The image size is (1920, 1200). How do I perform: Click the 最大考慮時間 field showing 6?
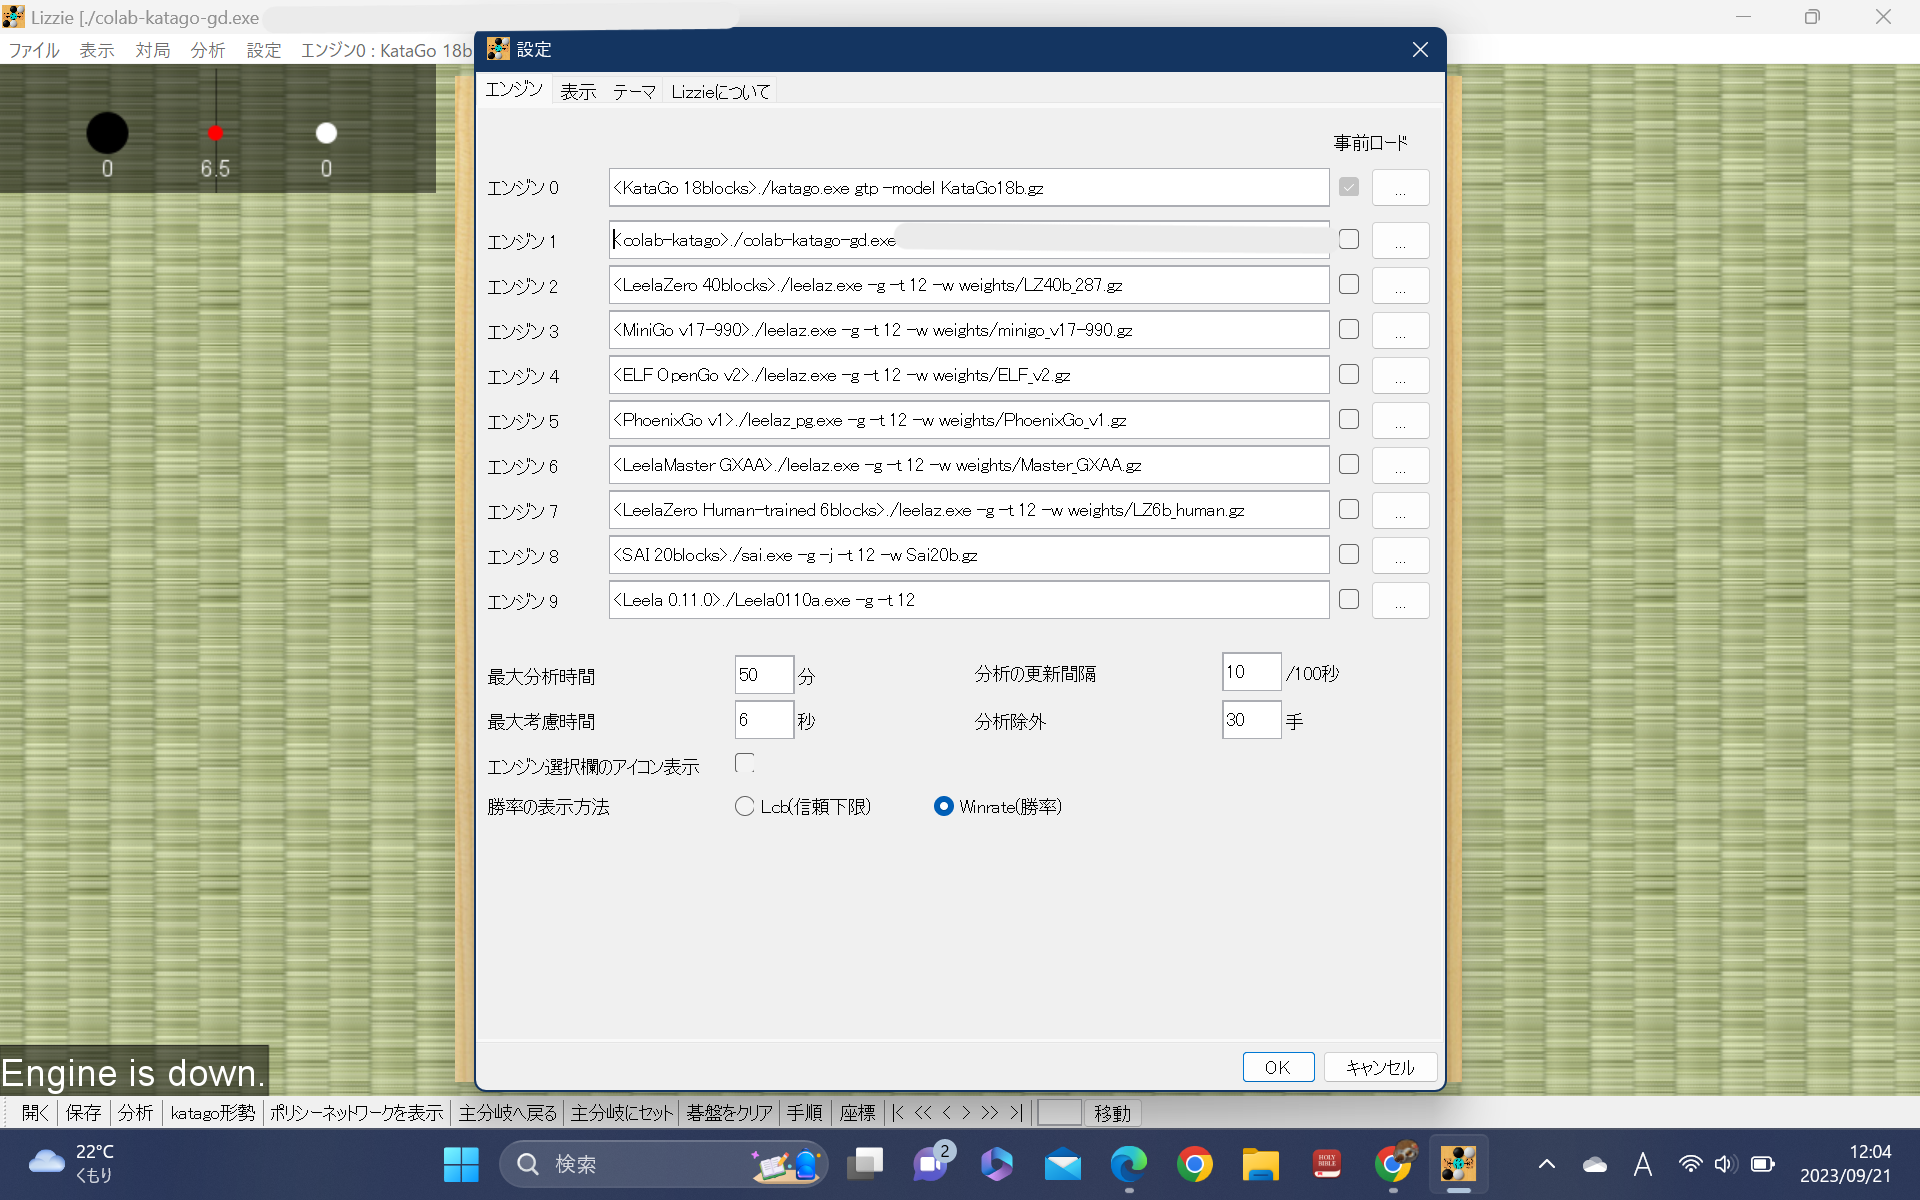(x=764, y=720)
